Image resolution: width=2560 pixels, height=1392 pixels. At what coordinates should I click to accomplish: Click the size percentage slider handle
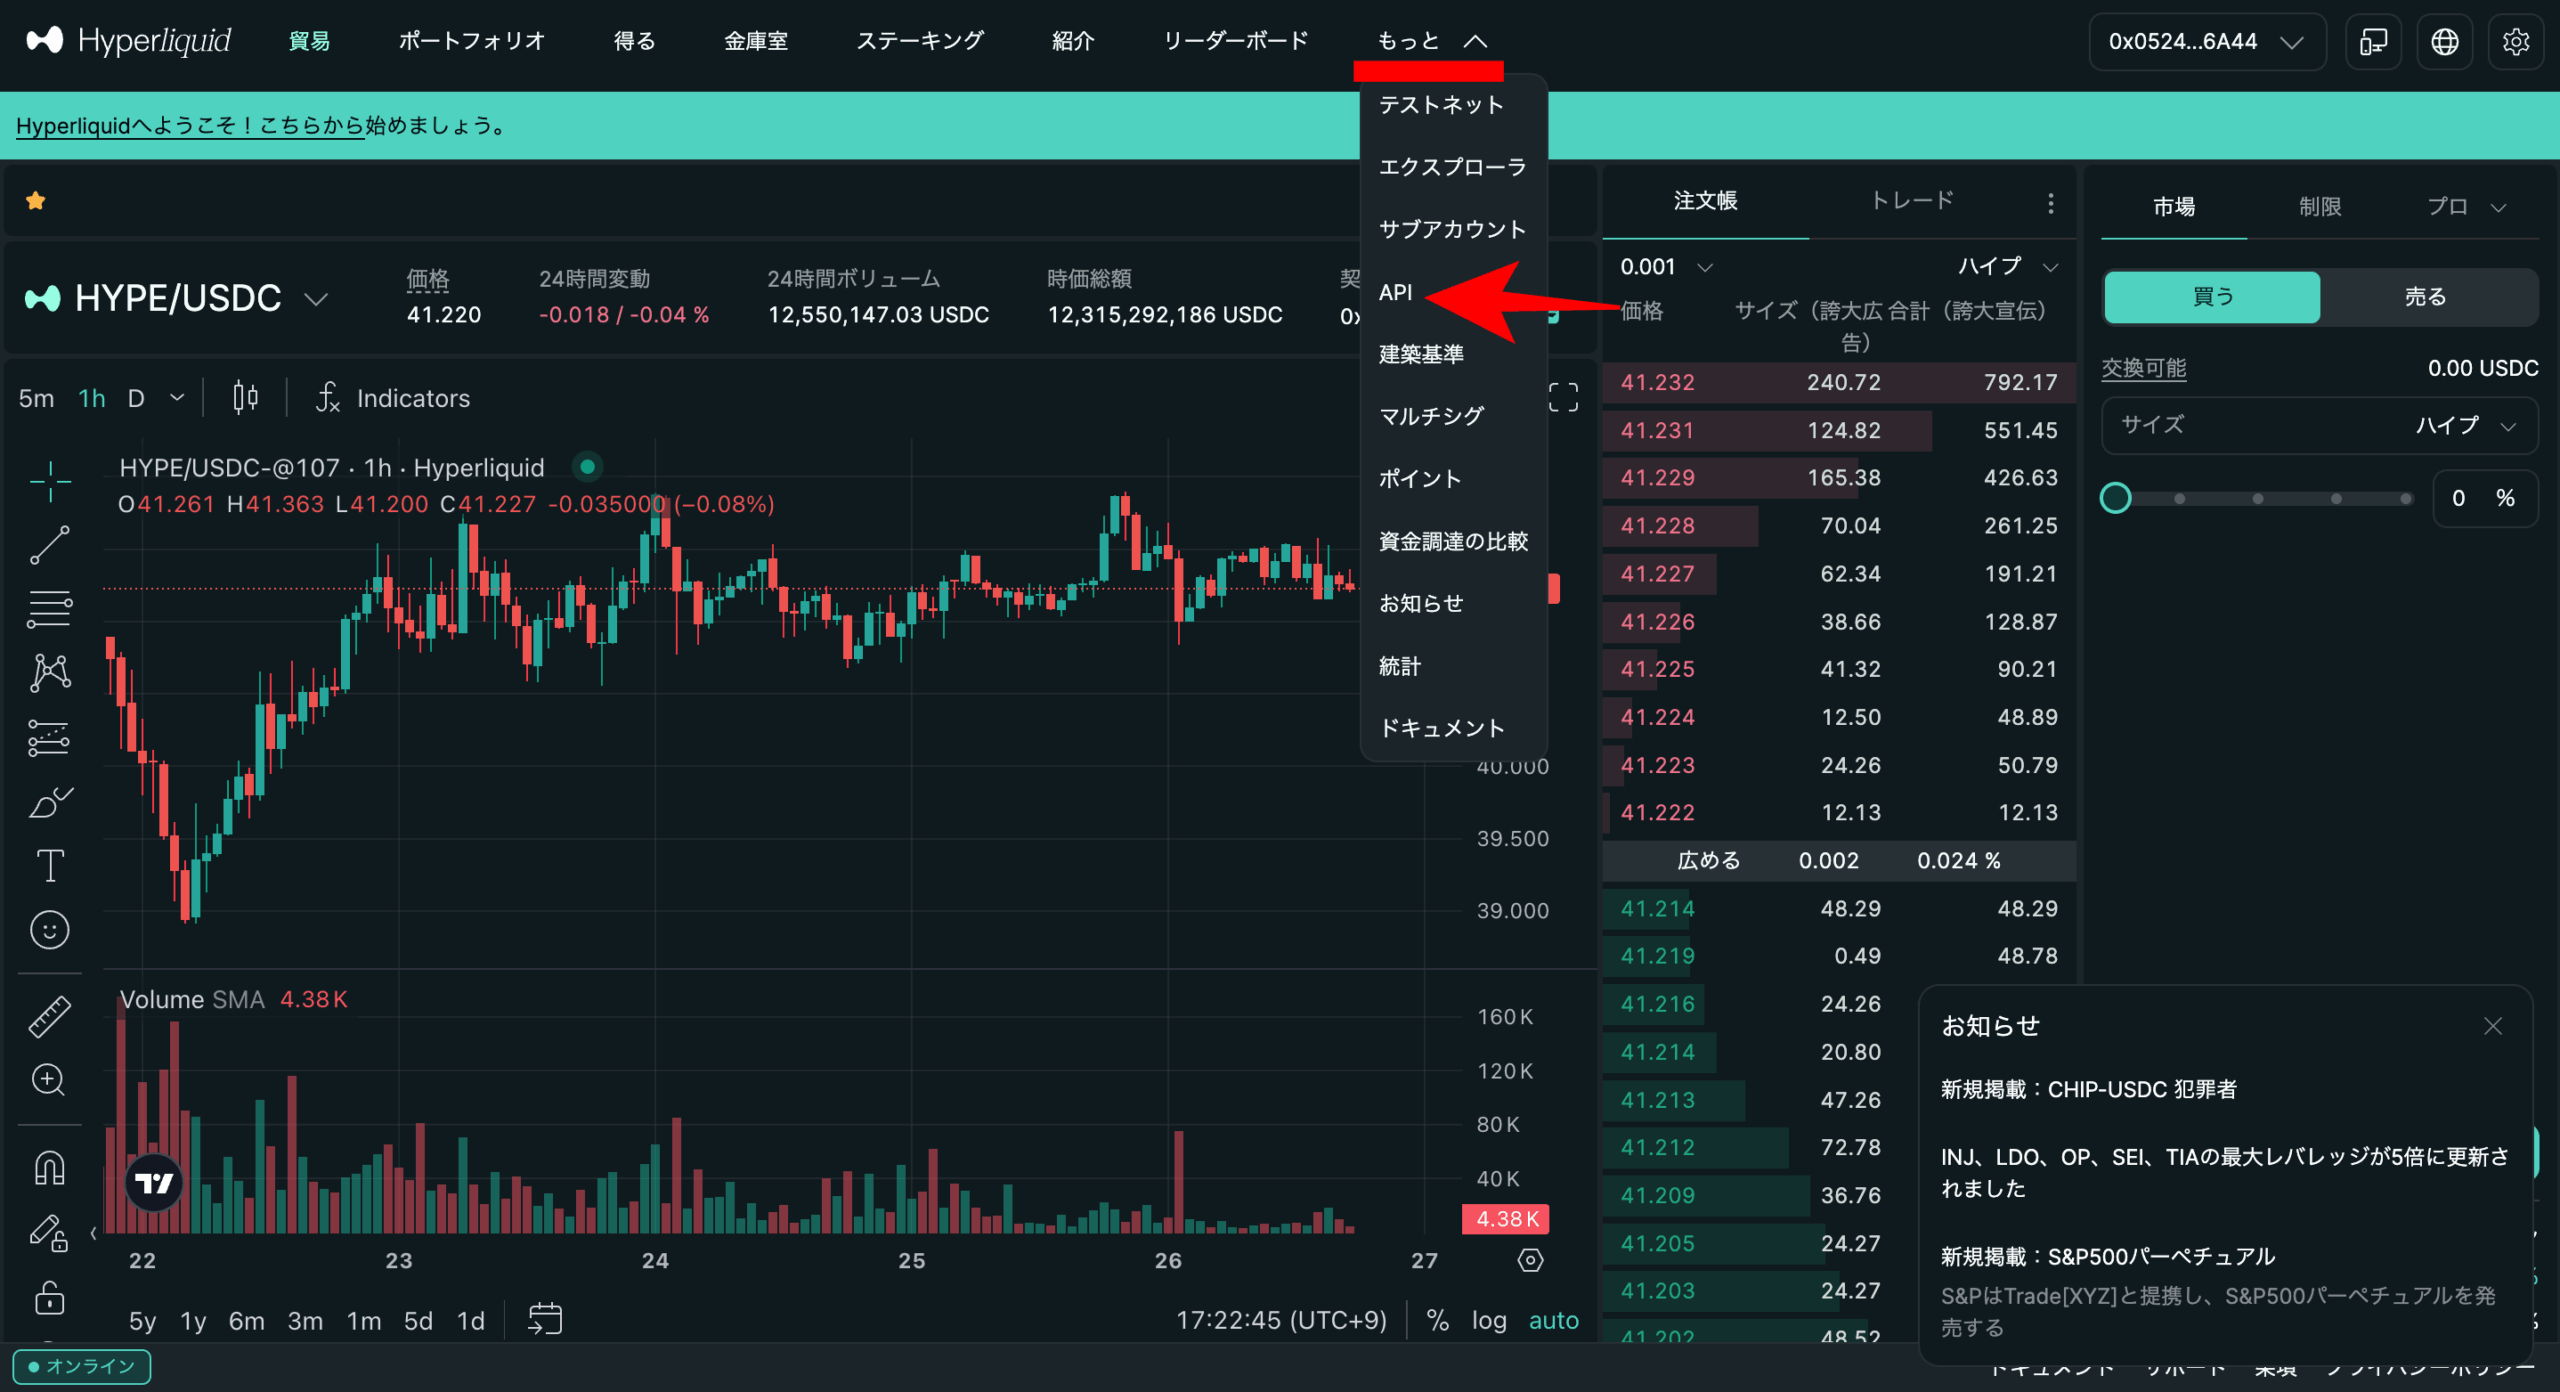(x=2115, y=498)
